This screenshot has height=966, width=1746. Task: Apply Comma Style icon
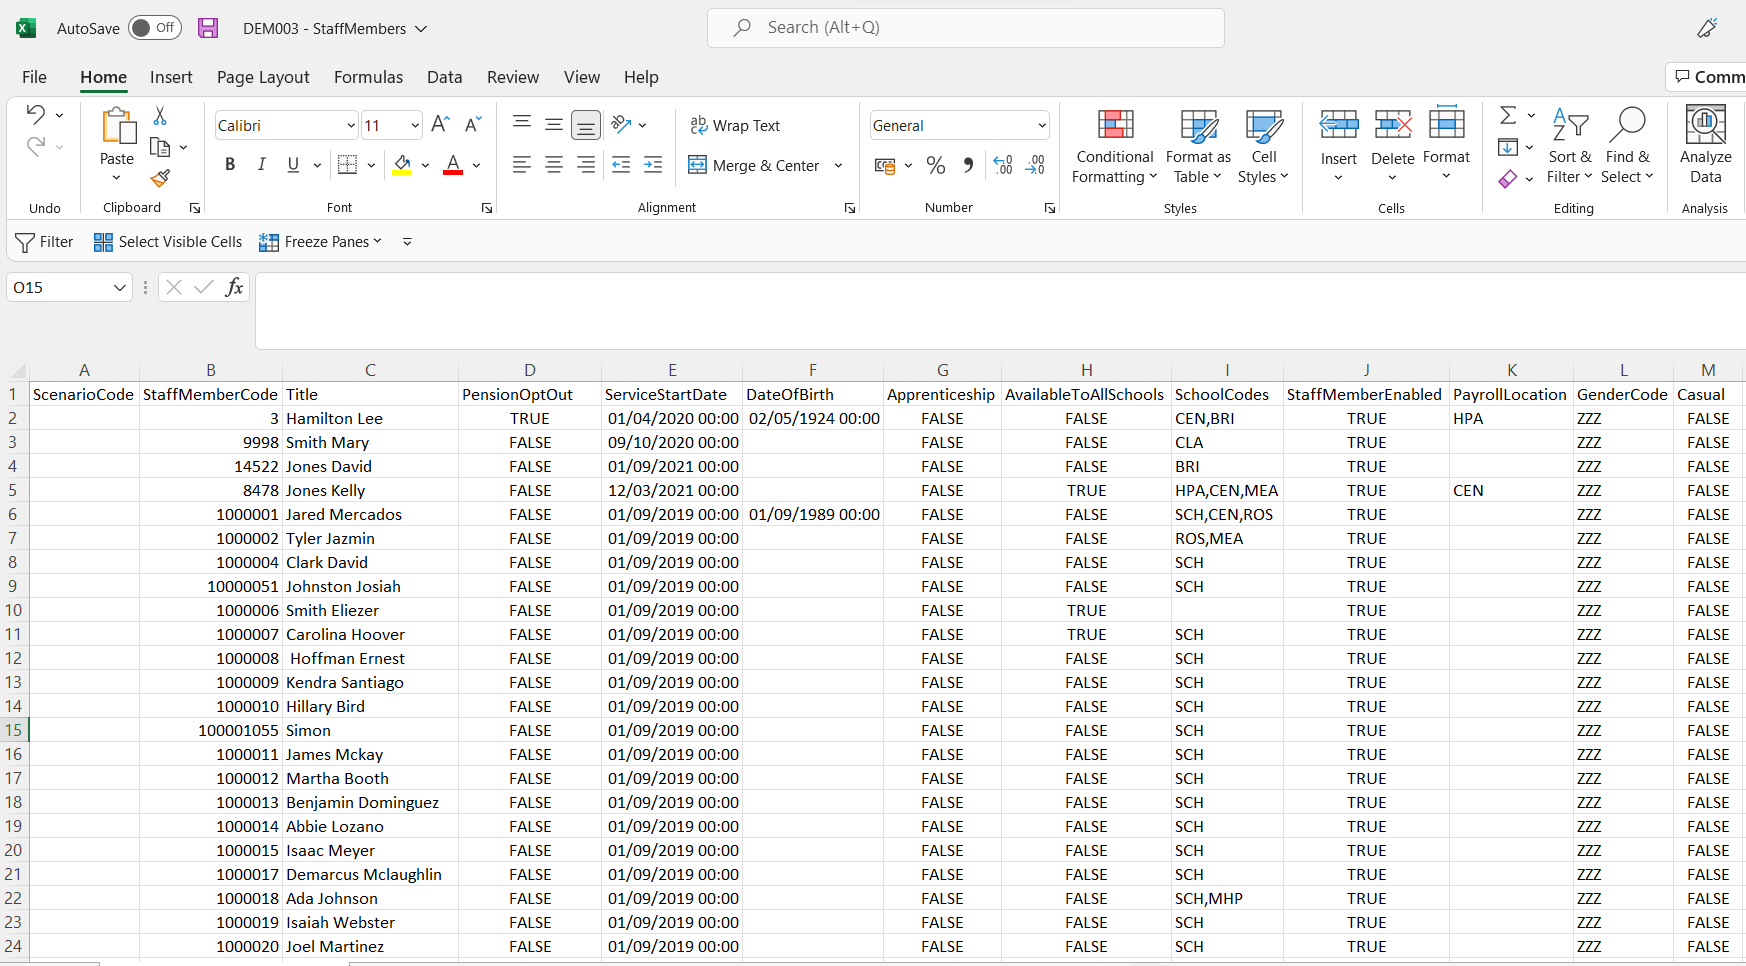coord(968,165)
